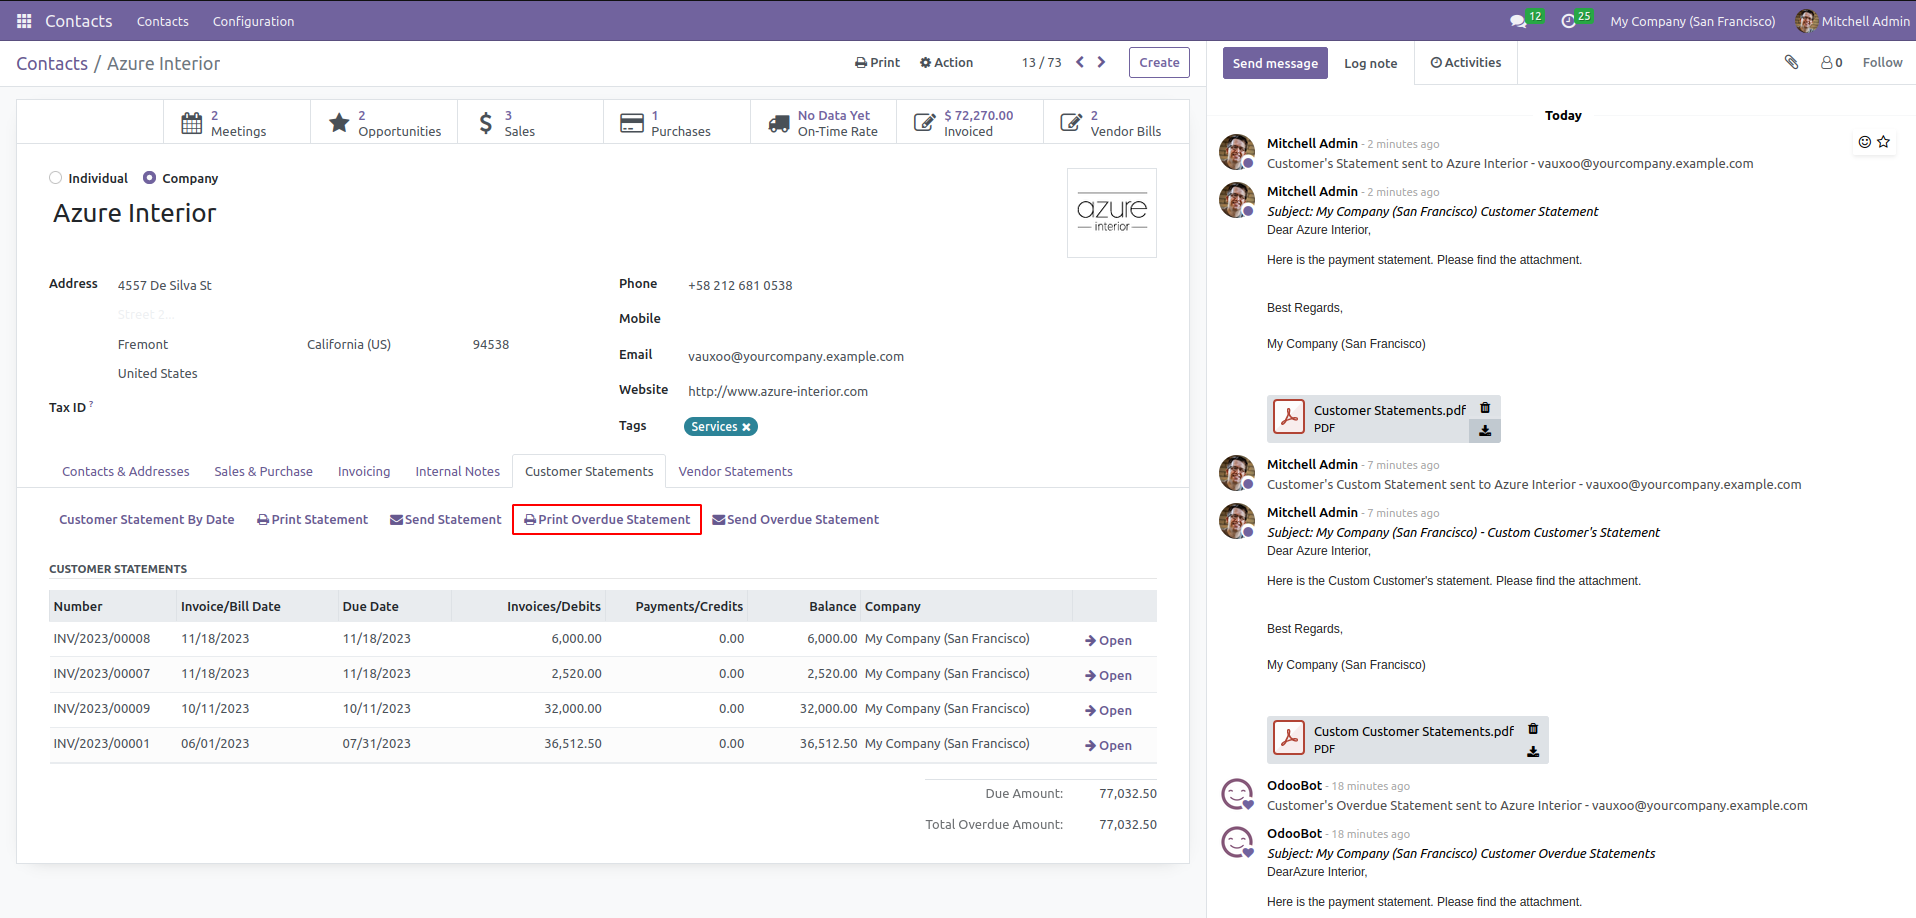Open the Print dropdown menu
This screenshot has width=1916, height=918.
click(x=877, y=62)
